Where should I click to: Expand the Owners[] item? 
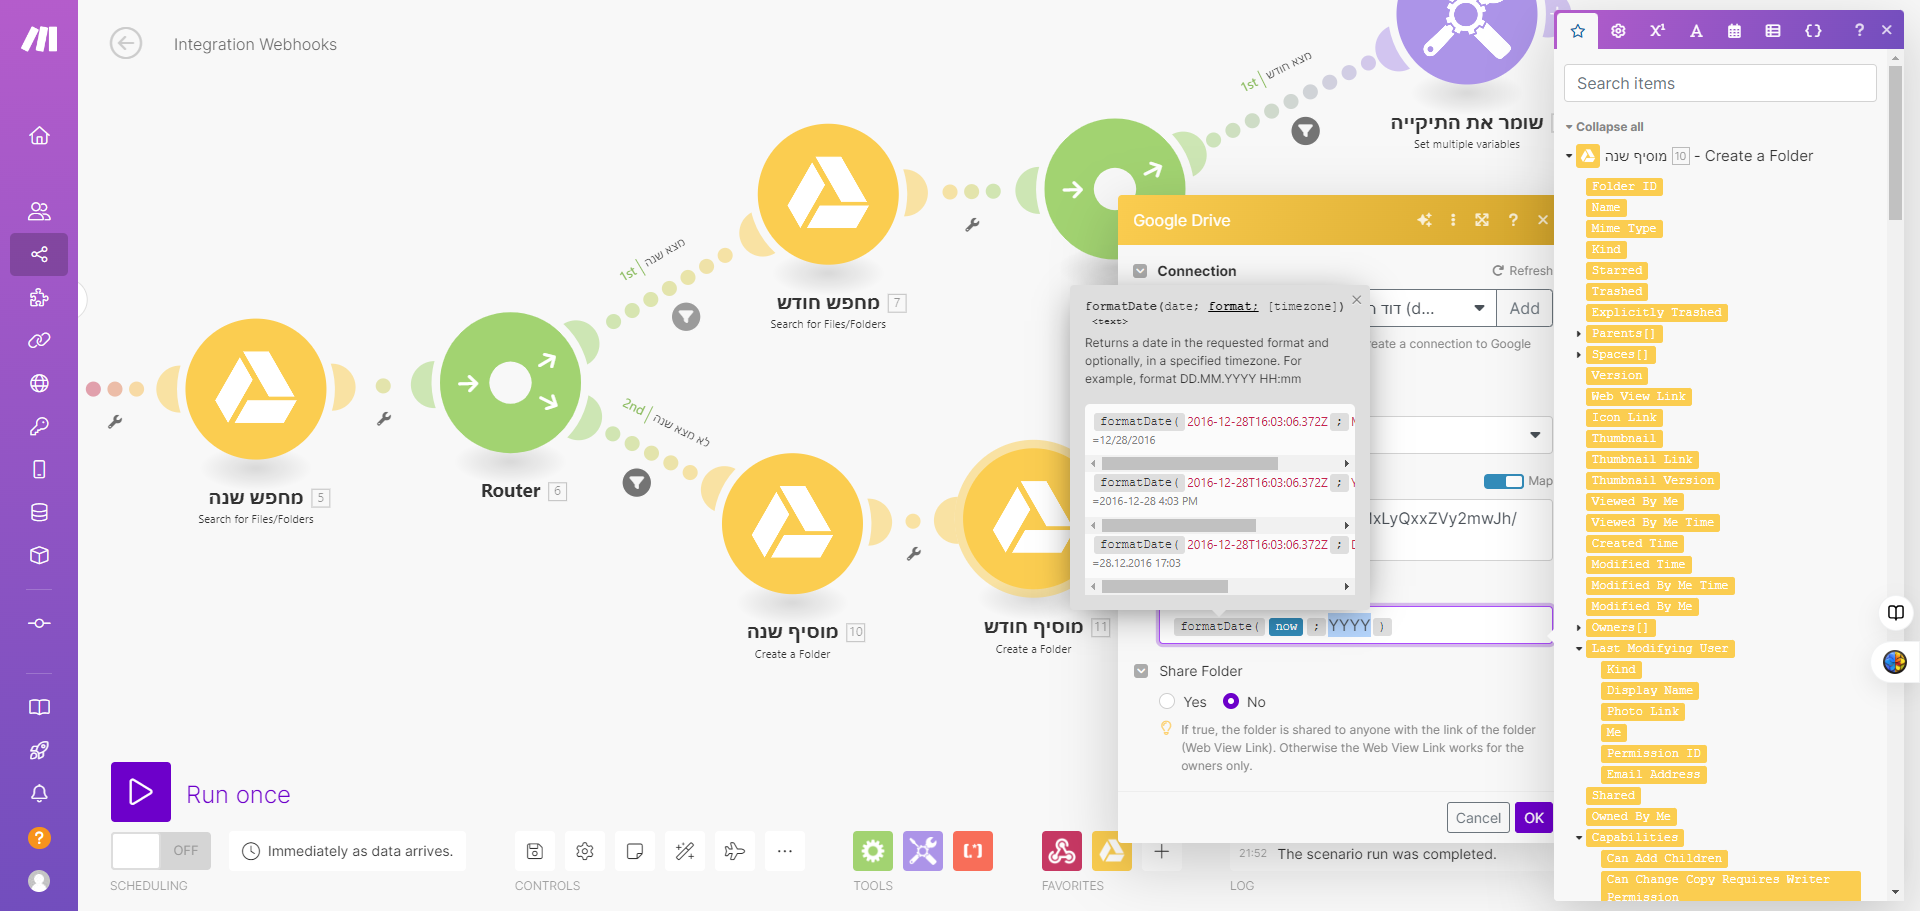pos(1579,628)
